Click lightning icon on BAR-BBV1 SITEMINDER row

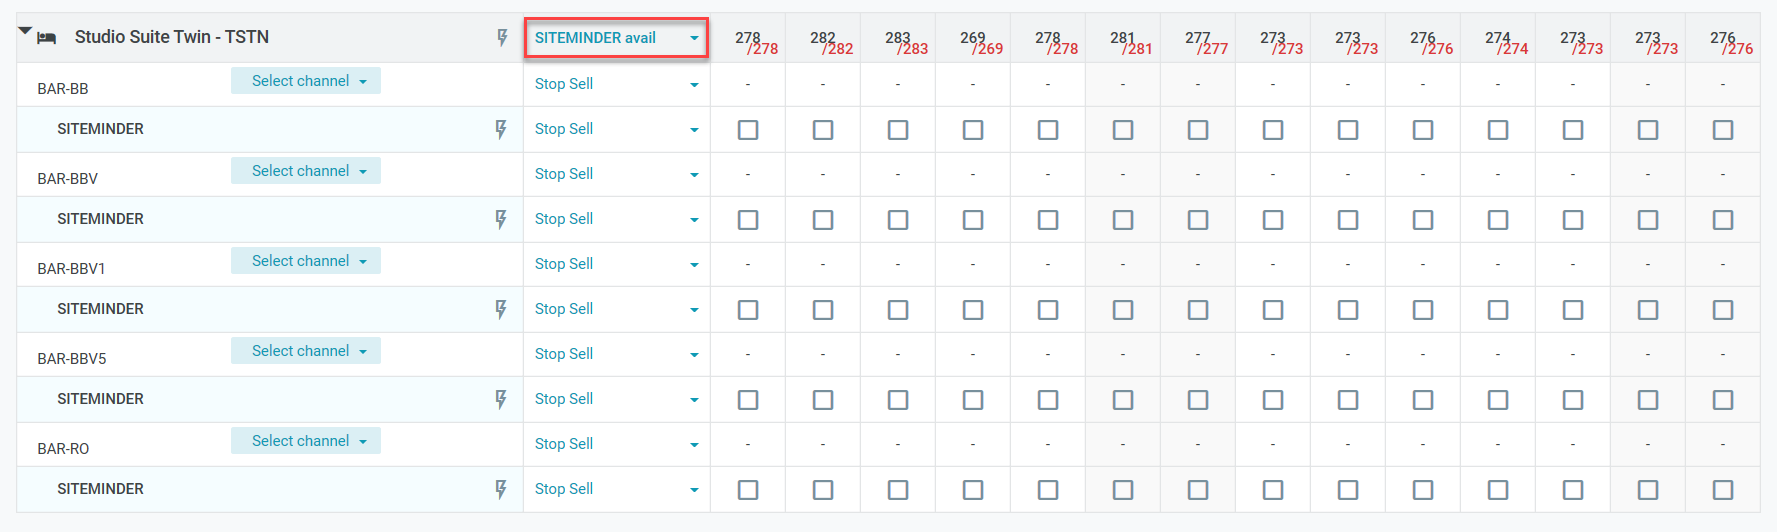coord(501,309)
